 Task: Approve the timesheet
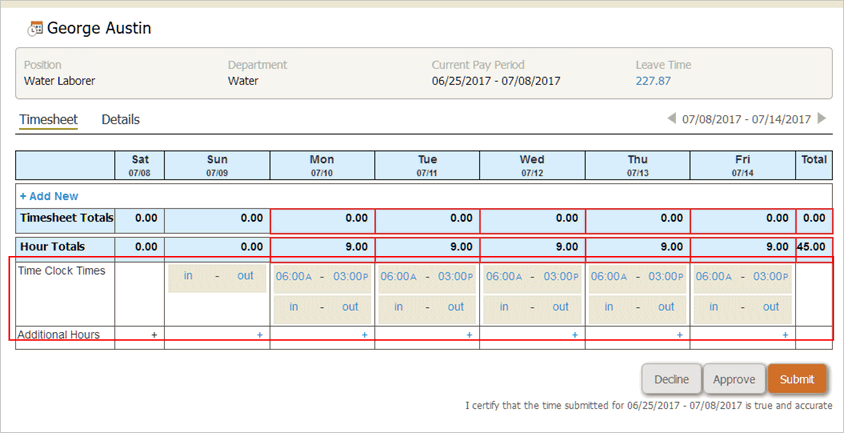(x=734, y=379)
